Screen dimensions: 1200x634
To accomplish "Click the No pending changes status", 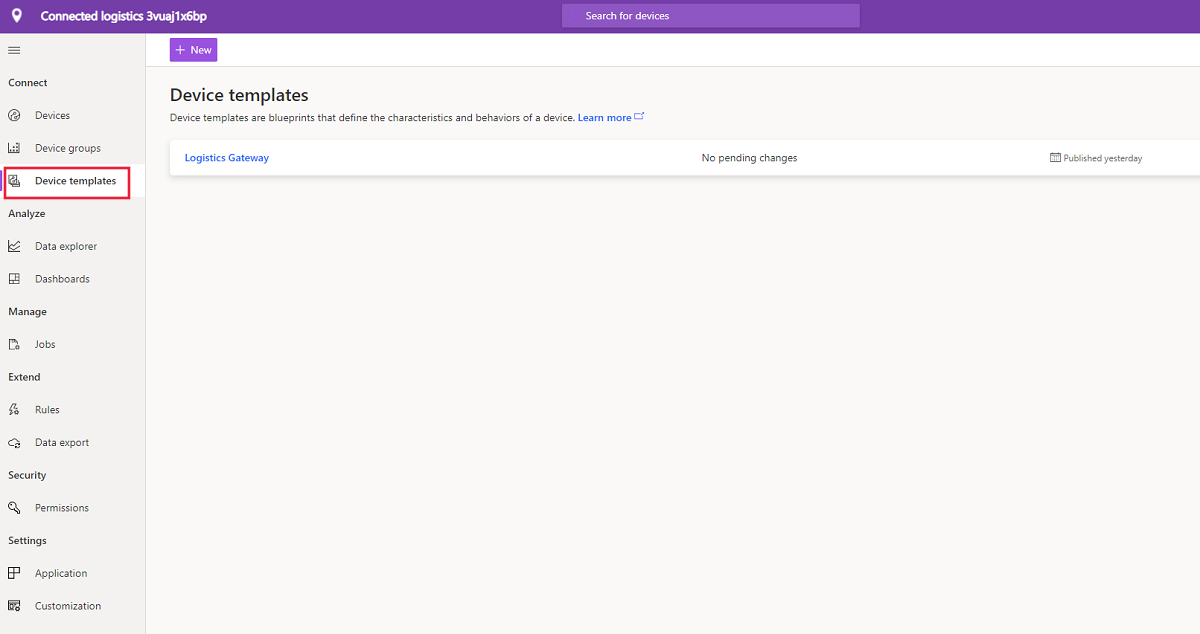I will (749, 157).
